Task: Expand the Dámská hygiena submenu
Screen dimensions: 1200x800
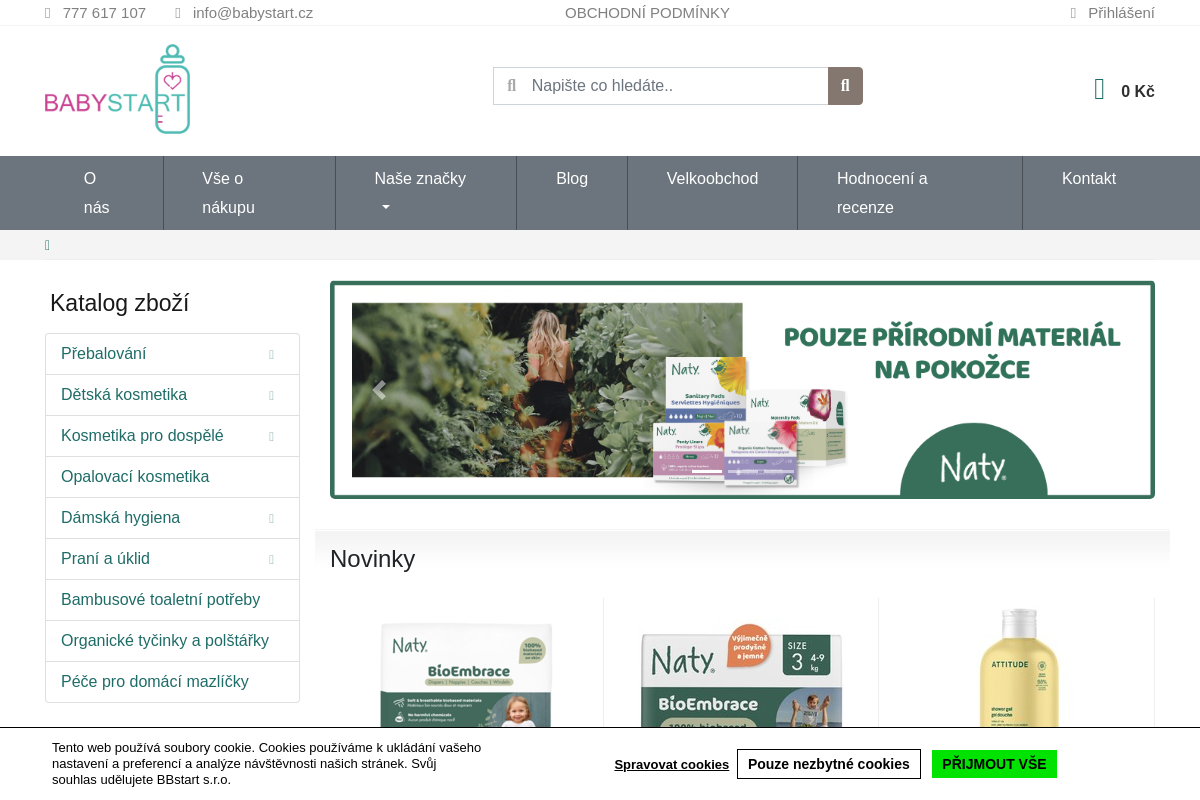Action: pos(271,518)
